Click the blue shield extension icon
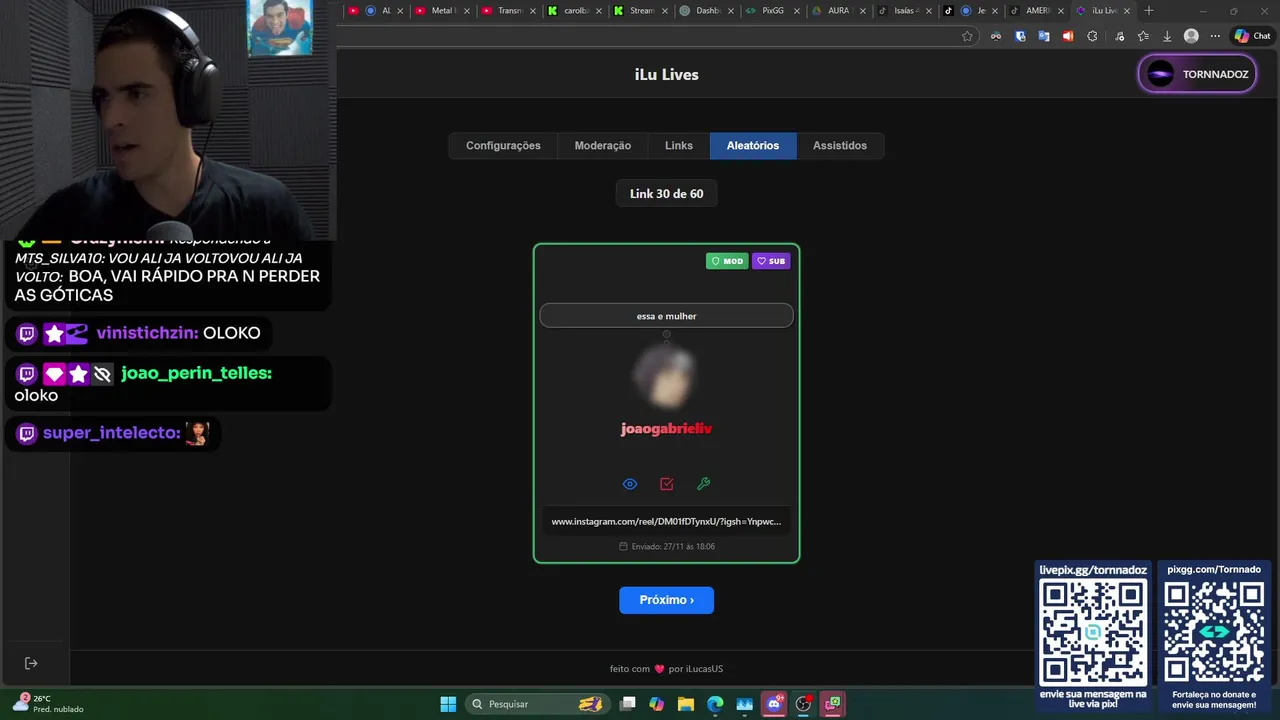The image size is (1280, 720). (x=1020, y=36)
